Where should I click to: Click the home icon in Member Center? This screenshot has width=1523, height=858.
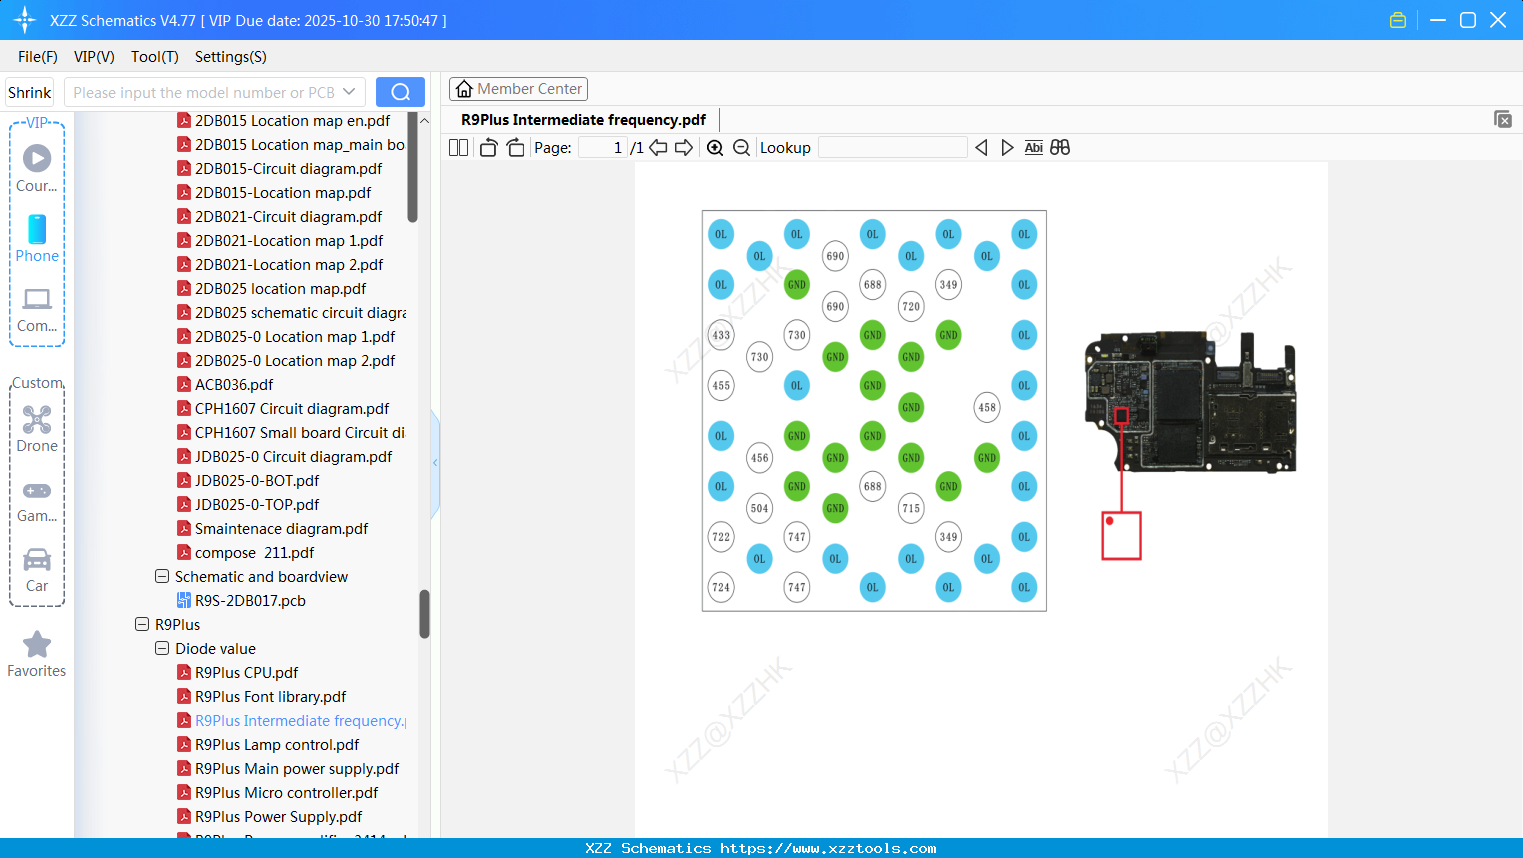pos(464,89)
